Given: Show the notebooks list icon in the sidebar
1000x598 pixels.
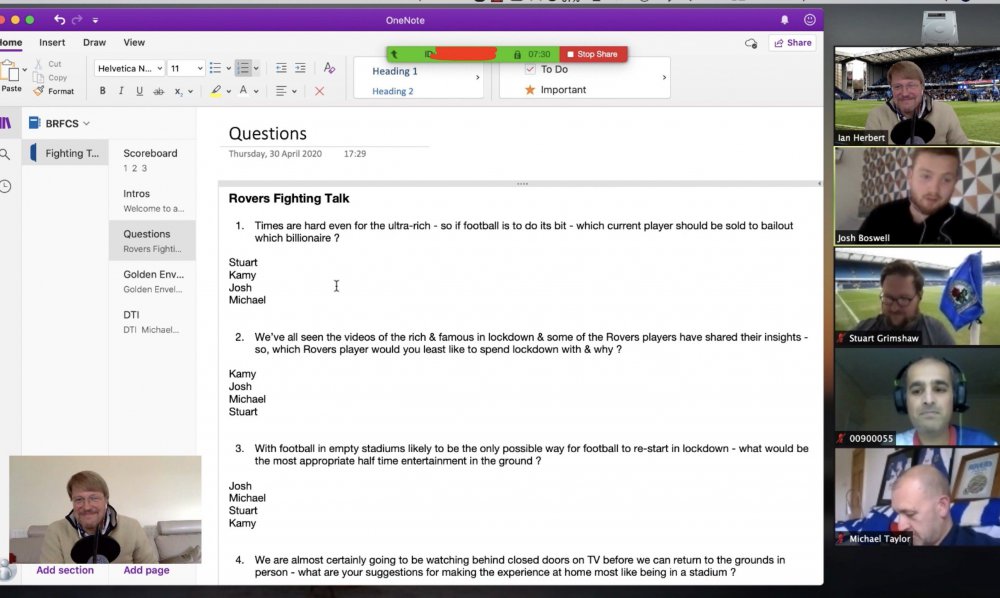Looking at the screenshot, I should [6, 123].
